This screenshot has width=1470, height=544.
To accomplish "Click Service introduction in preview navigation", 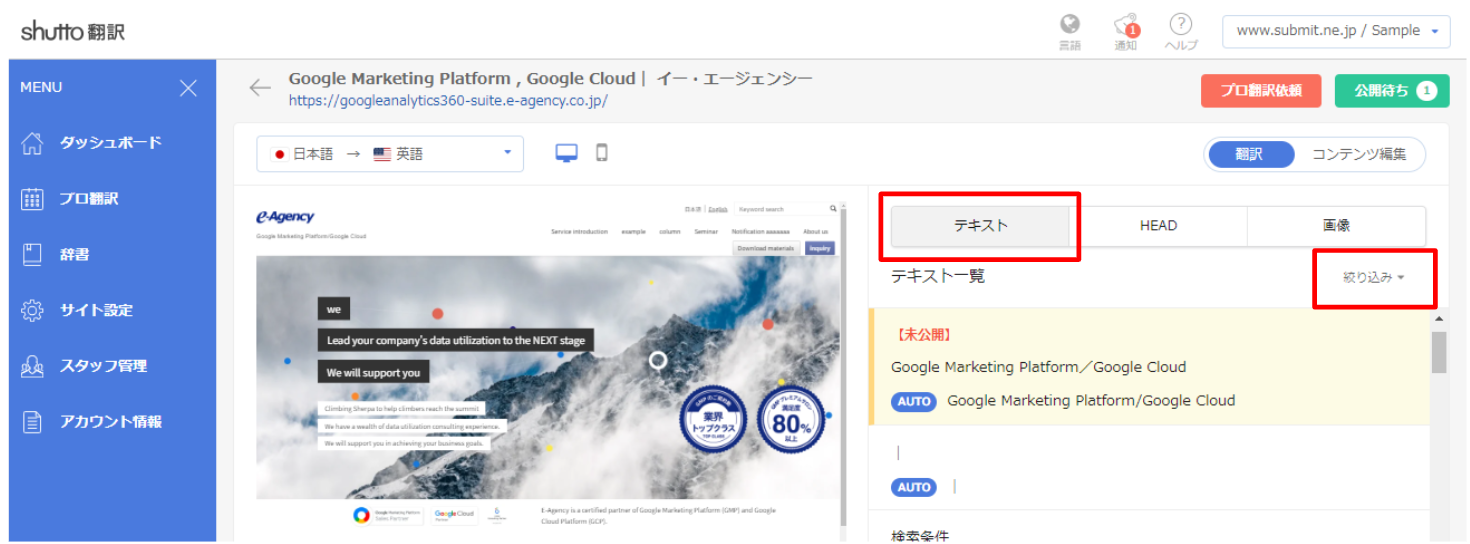I will 579,231.
